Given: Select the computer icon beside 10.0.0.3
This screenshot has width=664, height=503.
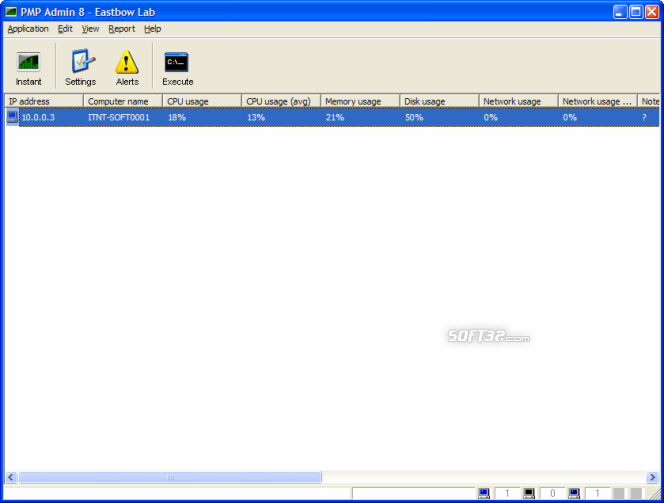Looking at the screenshot, I should pos(12,117).
